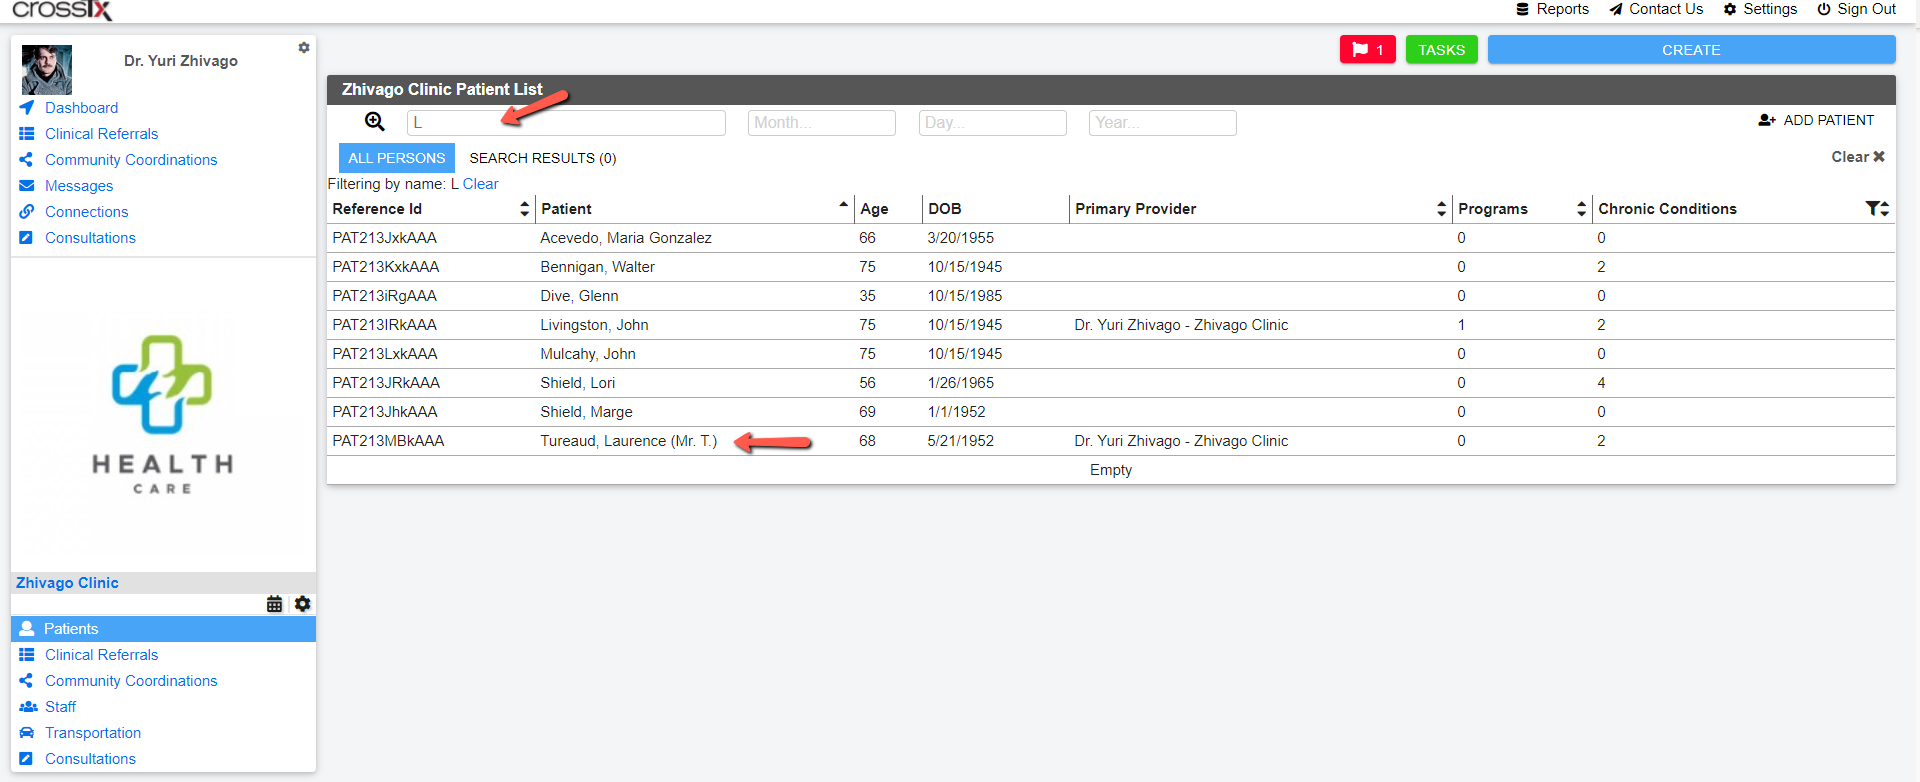Open Messages in sidebar
Screen dimensions: 1920x782
pyautogui.click(x=79, y=186)
